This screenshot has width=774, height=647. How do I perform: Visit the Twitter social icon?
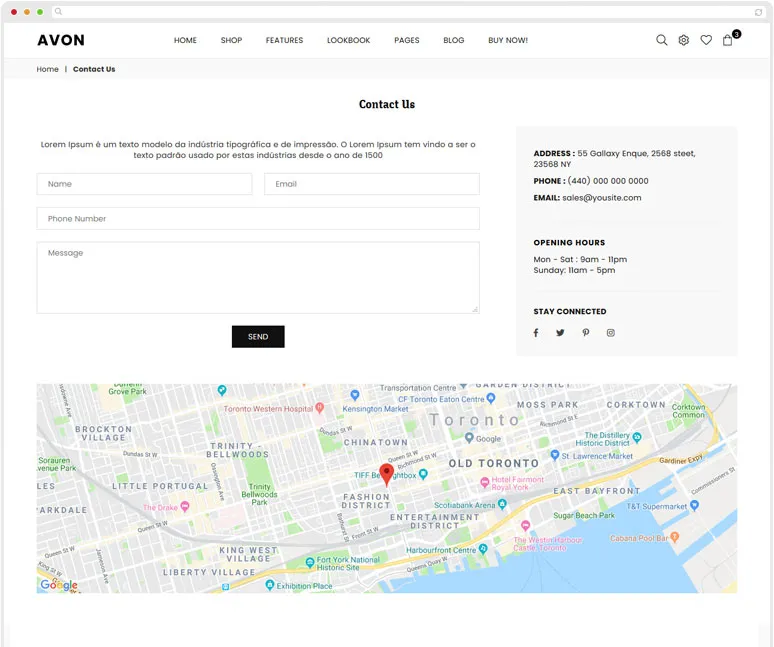click(560, 333)
